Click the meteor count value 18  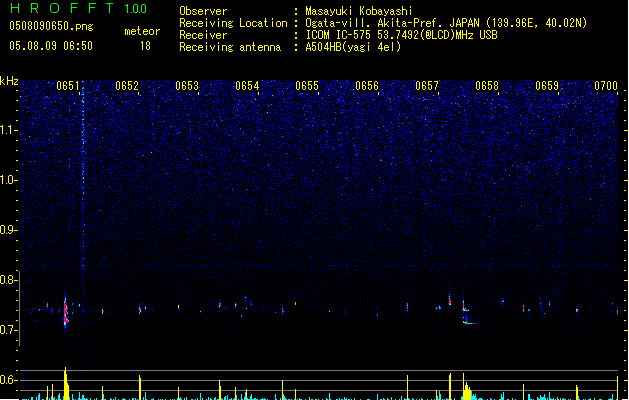coord(145,46)
